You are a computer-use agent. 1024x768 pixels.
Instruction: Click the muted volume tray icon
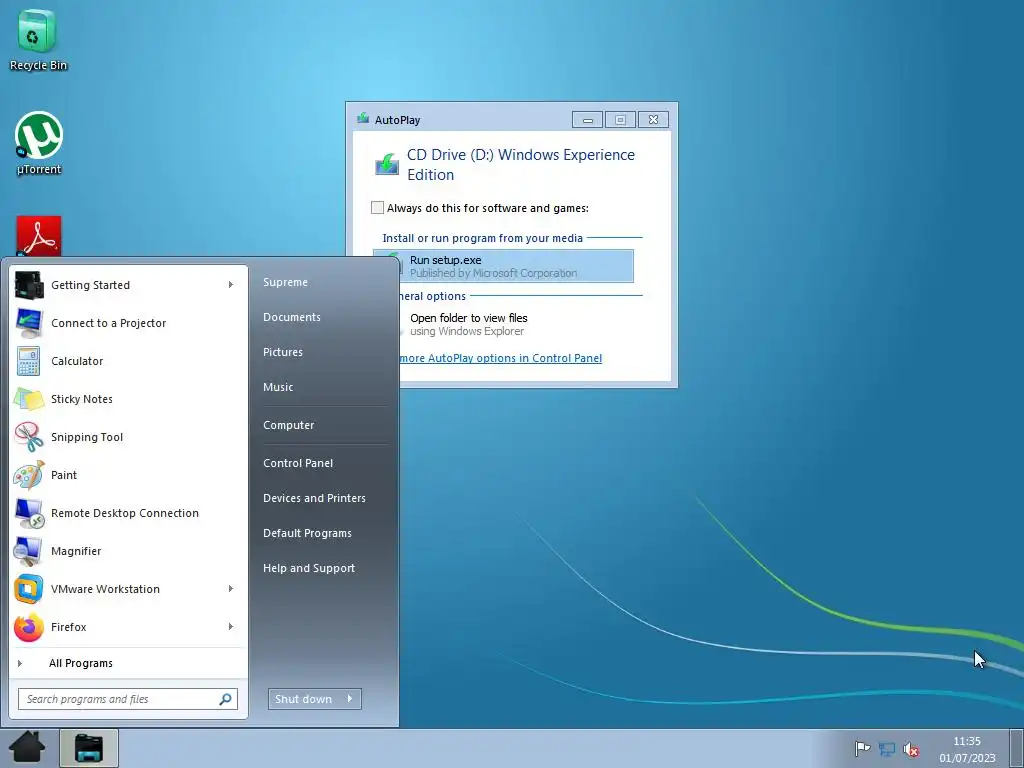tap(911, 750)
